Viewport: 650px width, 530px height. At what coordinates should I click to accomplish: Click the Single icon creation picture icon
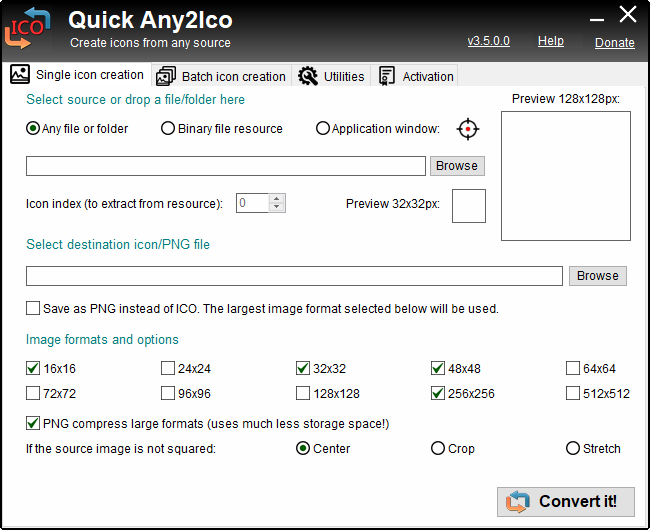[20, 74]
